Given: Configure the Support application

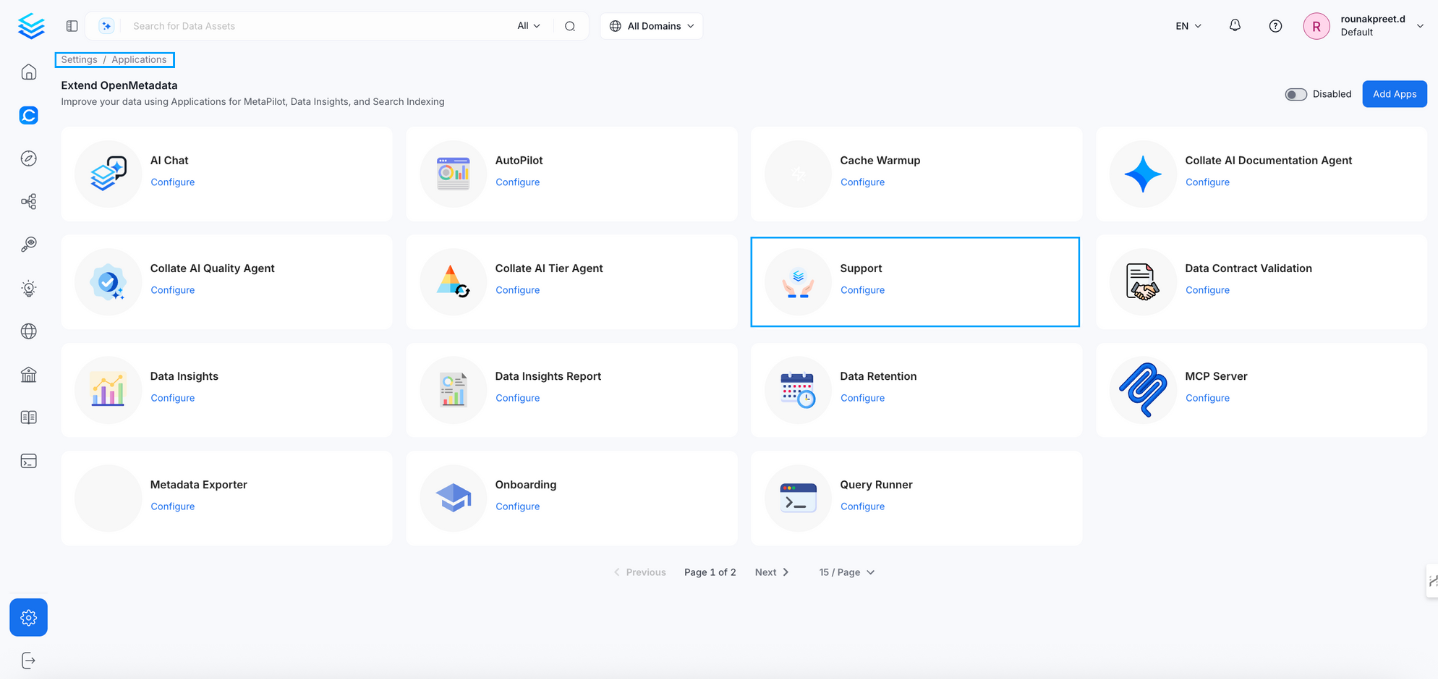Looking at the screenshot, I should click(862, 290).
